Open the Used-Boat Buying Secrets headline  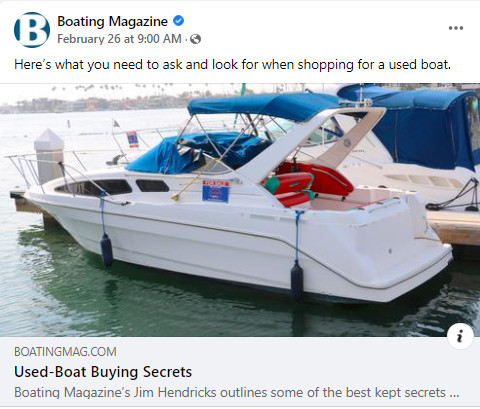click(x=103, y=372)
